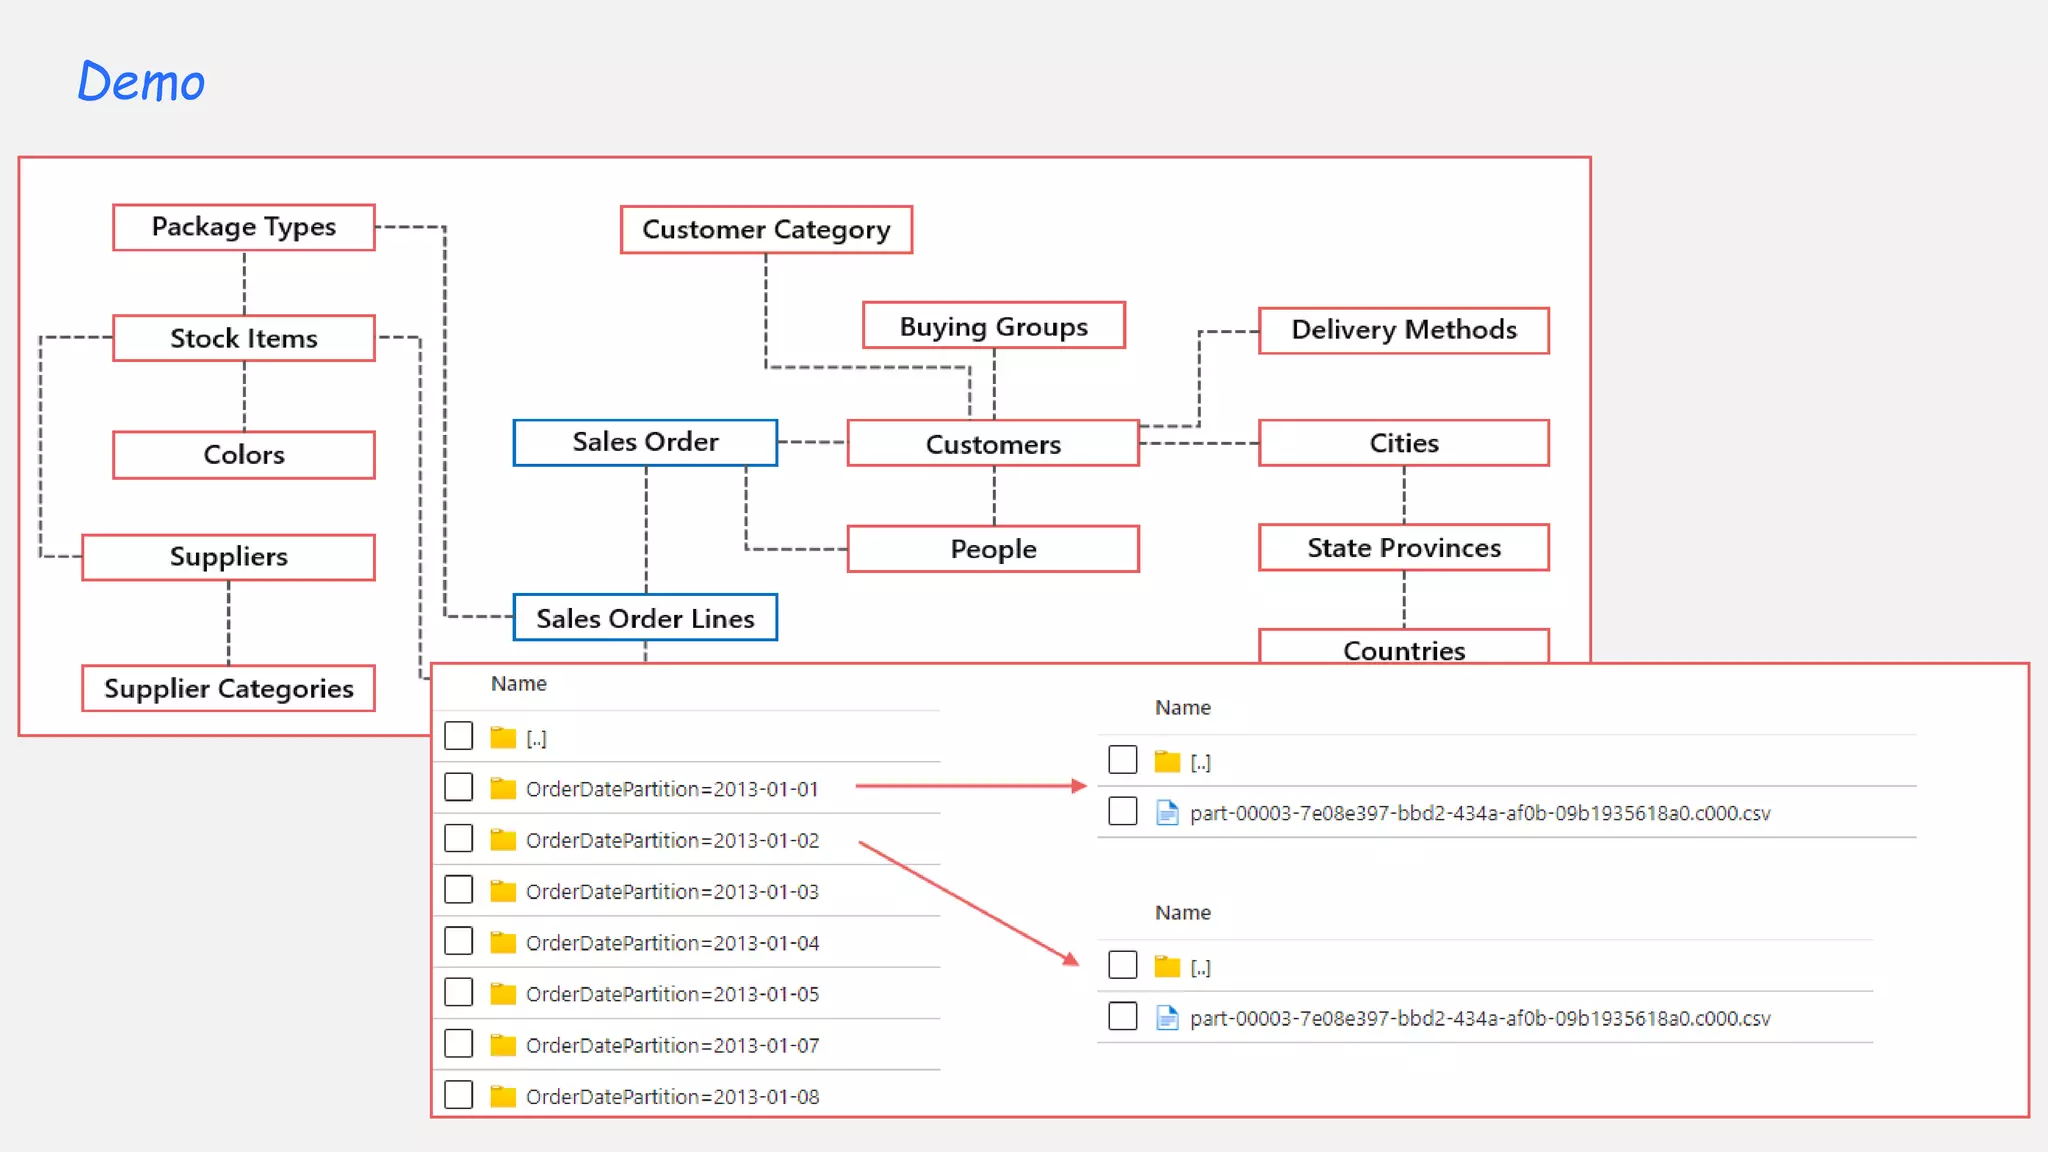Screen dimensions: 2048x1152
Task: Open OrderDatePartition=2013-01-07 folder name
Action: click(x=672, y=1046)
